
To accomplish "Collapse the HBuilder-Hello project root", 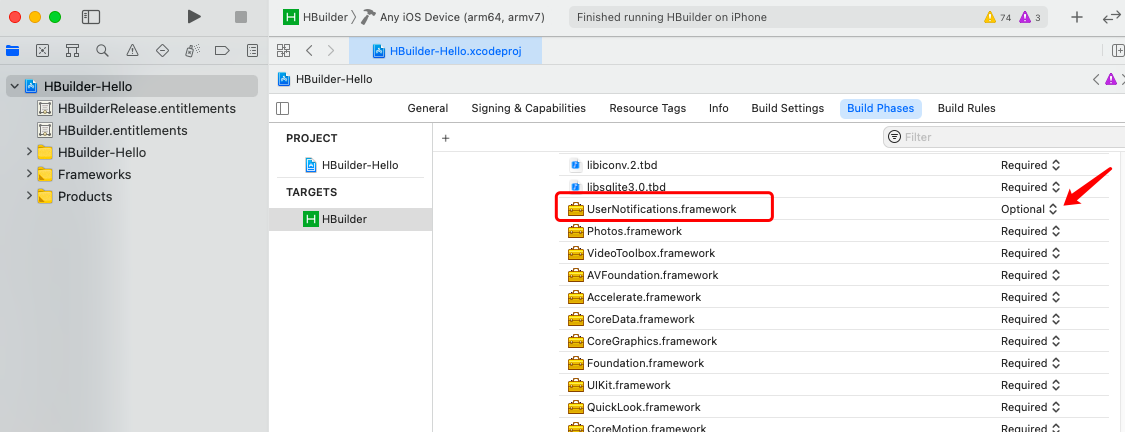I will pos(14,86).
